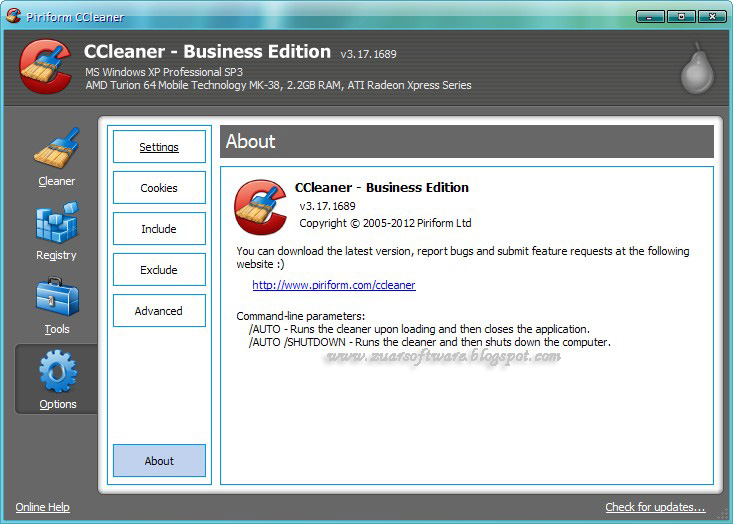Open the Registry section cubes icon

tap(57, 223)
